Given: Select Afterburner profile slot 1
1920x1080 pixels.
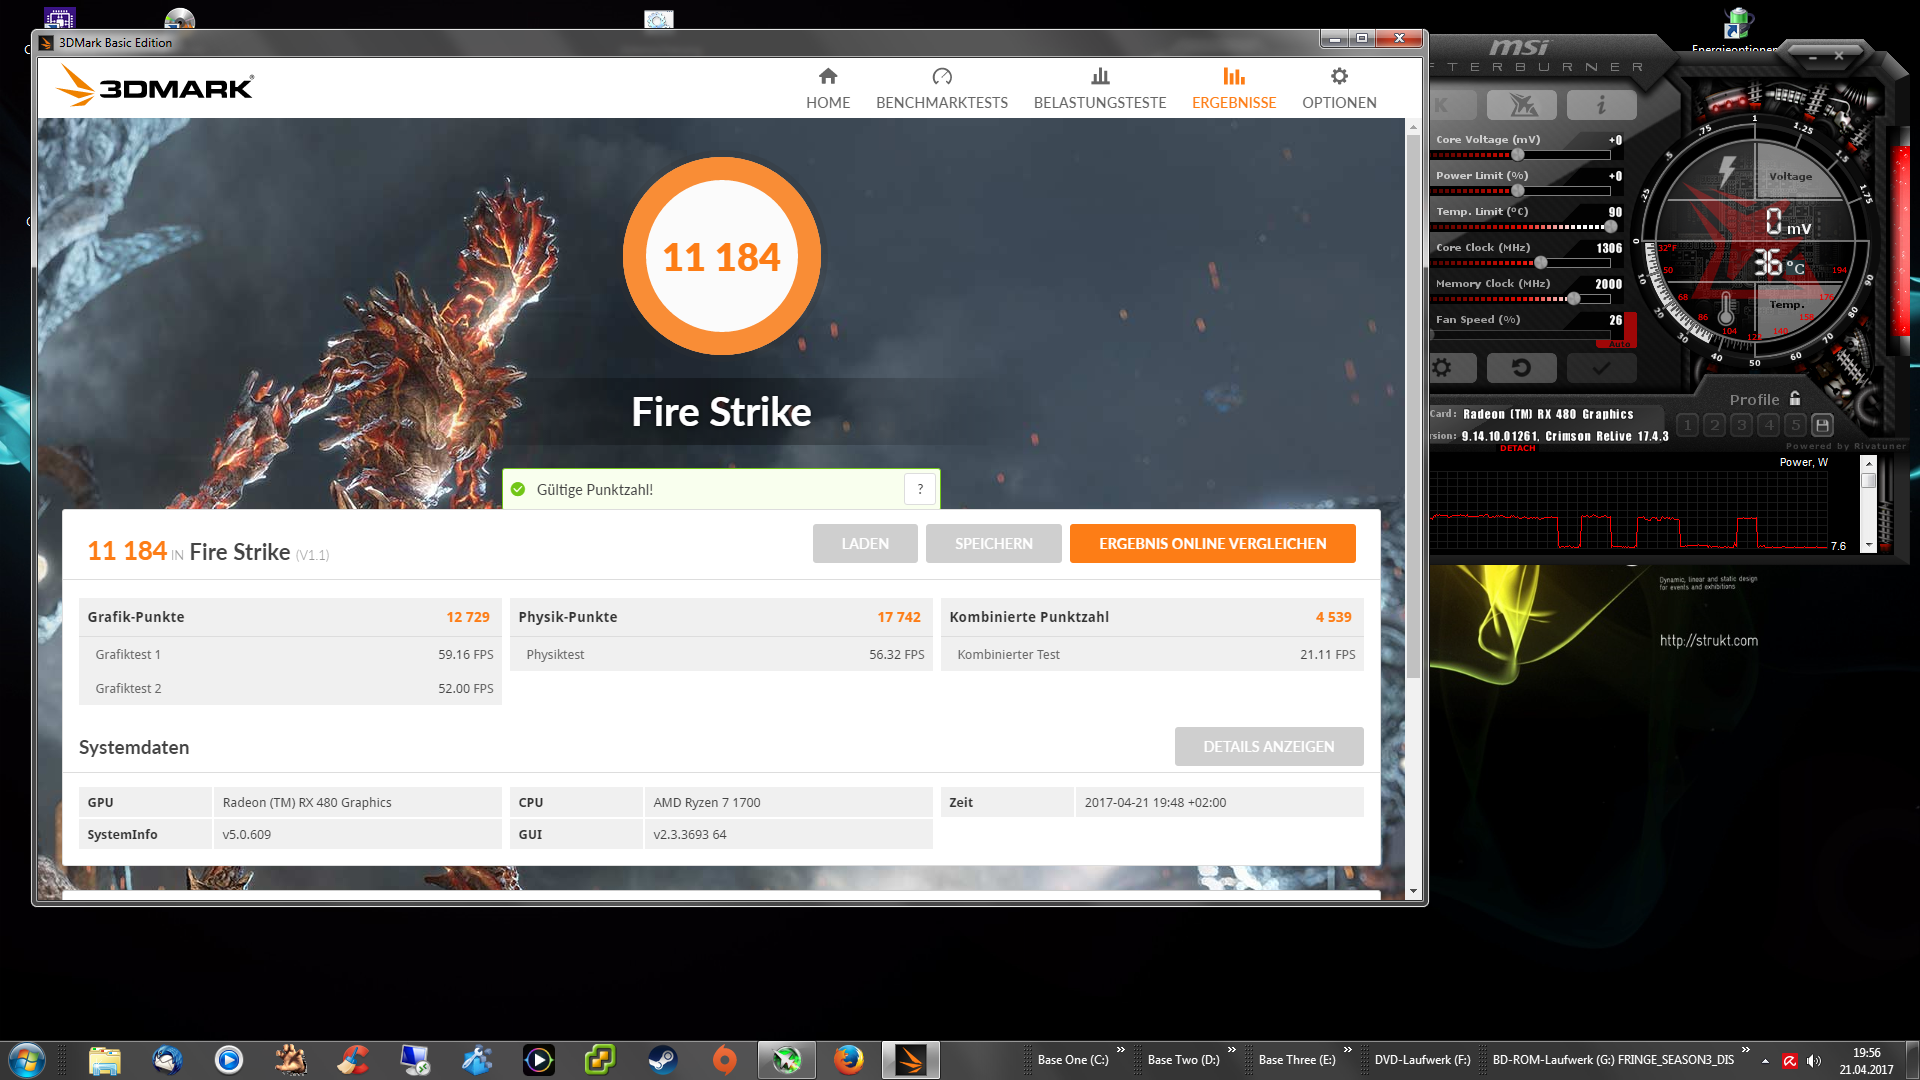Looking at the screenshot, I should (1688, 425).
